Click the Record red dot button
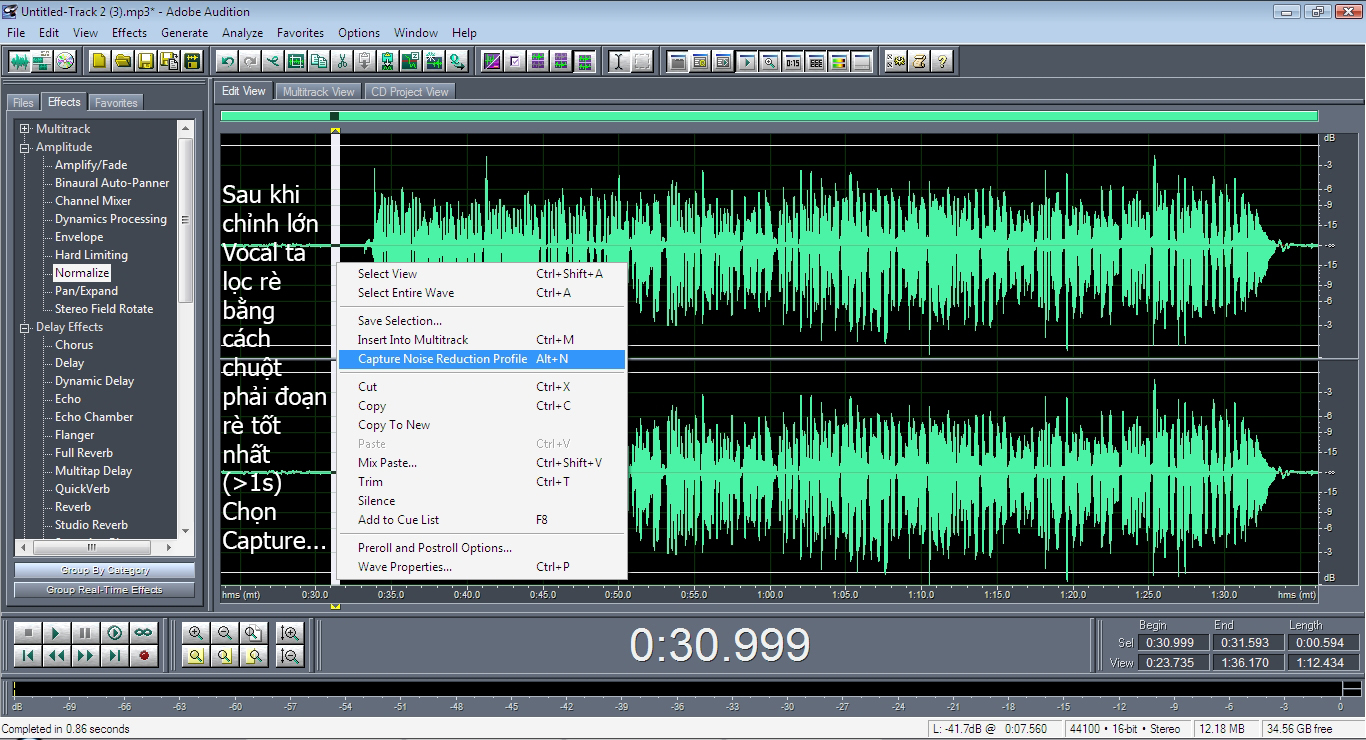This screenshot has width=1366, height=740. point(144,656)
